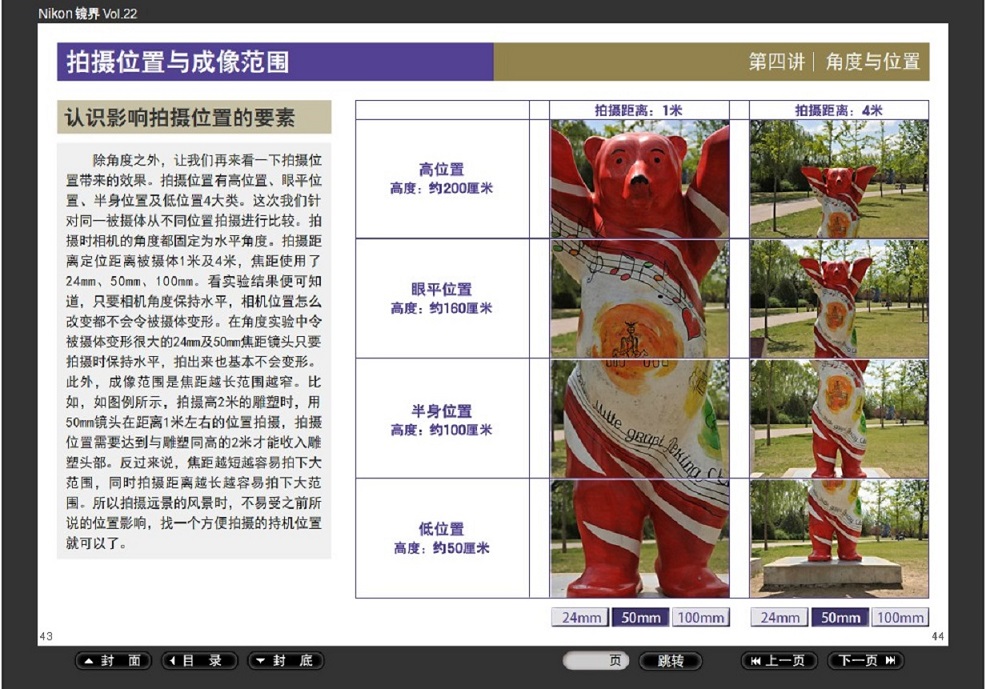
Task: Open the 高位置 bear photo at 4米
Action: (x=838, y=179)
